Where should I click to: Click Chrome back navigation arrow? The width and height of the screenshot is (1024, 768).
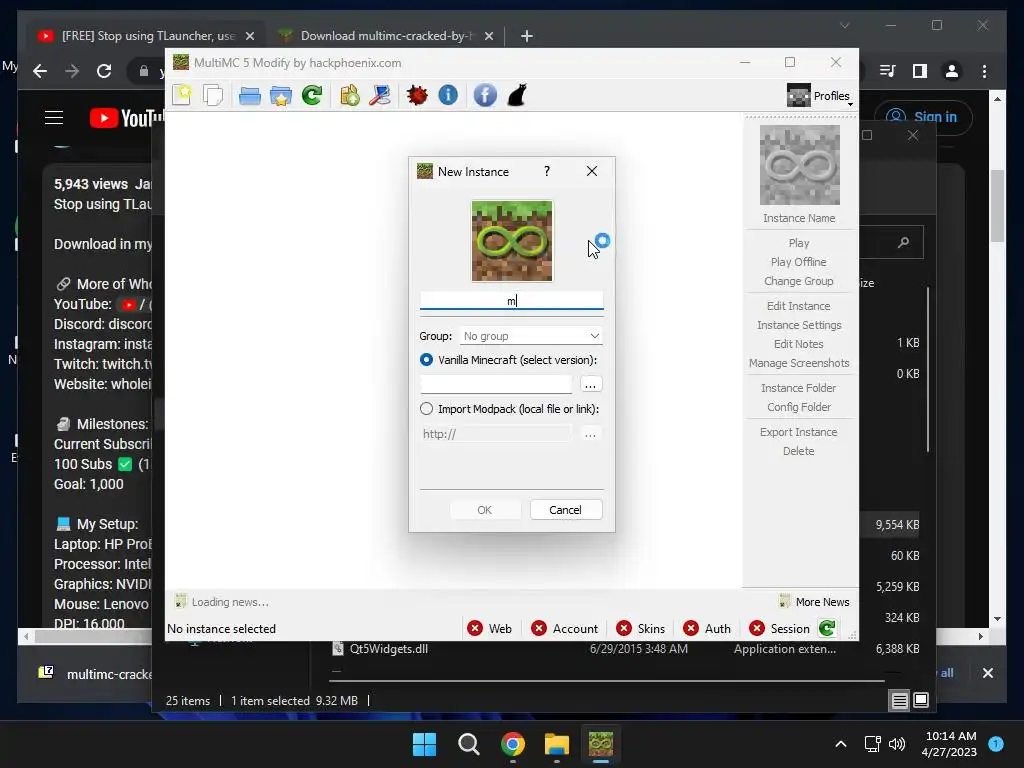pos(40,71)
